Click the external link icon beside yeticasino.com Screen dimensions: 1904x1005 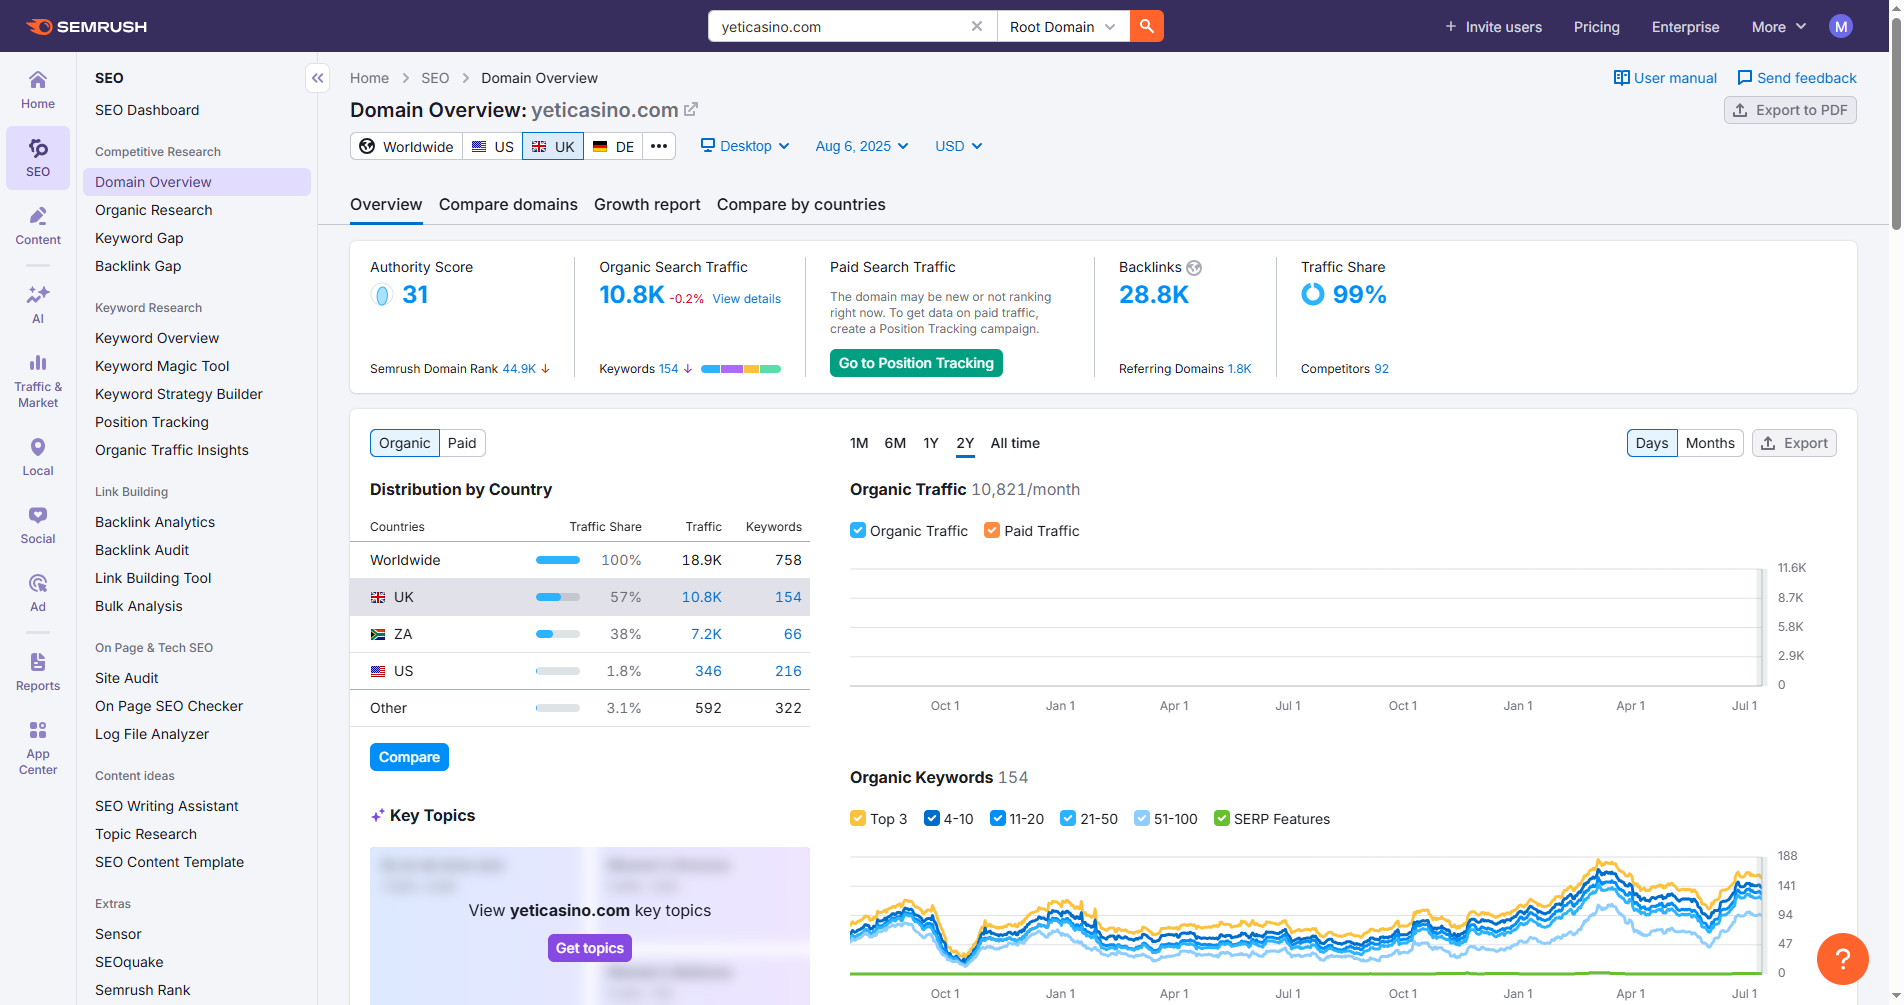click(x=691, y=110)
